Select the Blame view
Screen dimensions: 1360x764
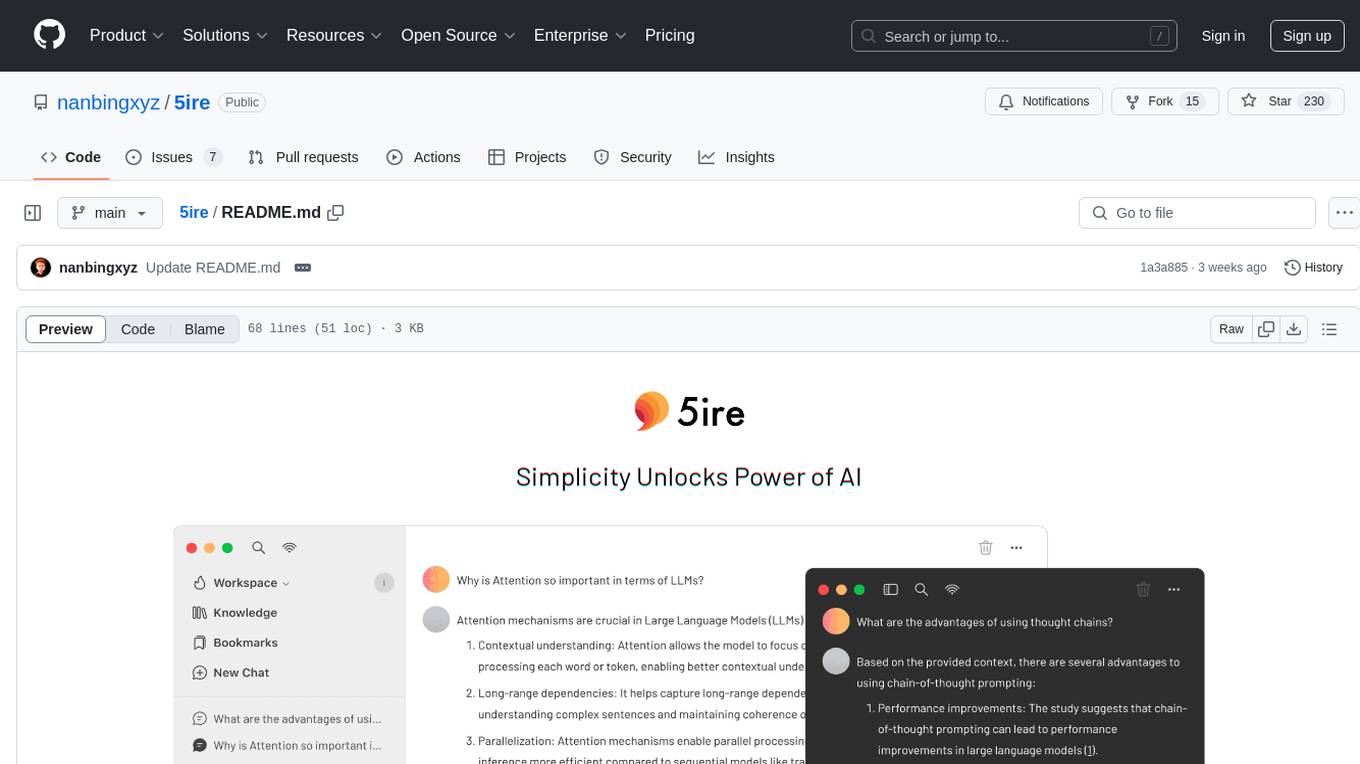tap(205, 329)
